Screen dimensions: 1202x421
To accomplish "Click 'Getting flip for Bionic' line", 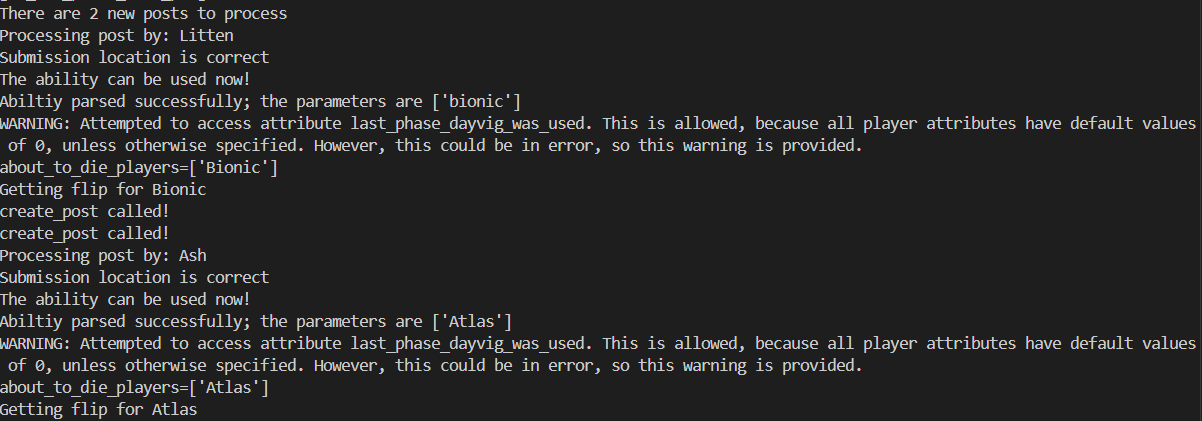I will (103, 190).
